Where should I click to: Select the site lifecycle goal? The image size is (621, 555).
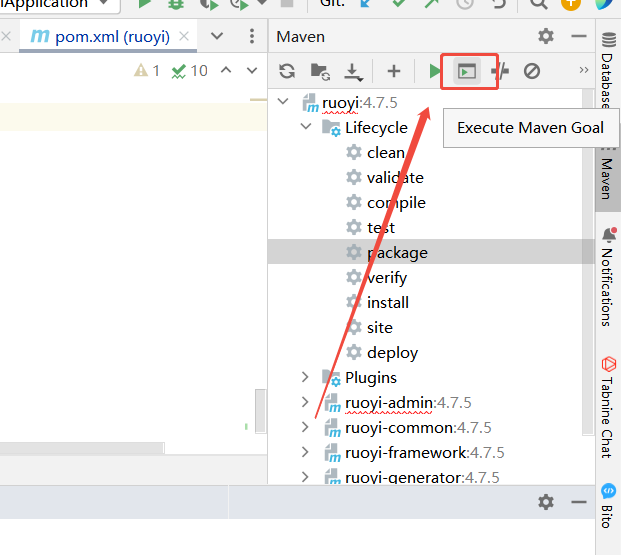pyautogui.click(x=379, y=328)
